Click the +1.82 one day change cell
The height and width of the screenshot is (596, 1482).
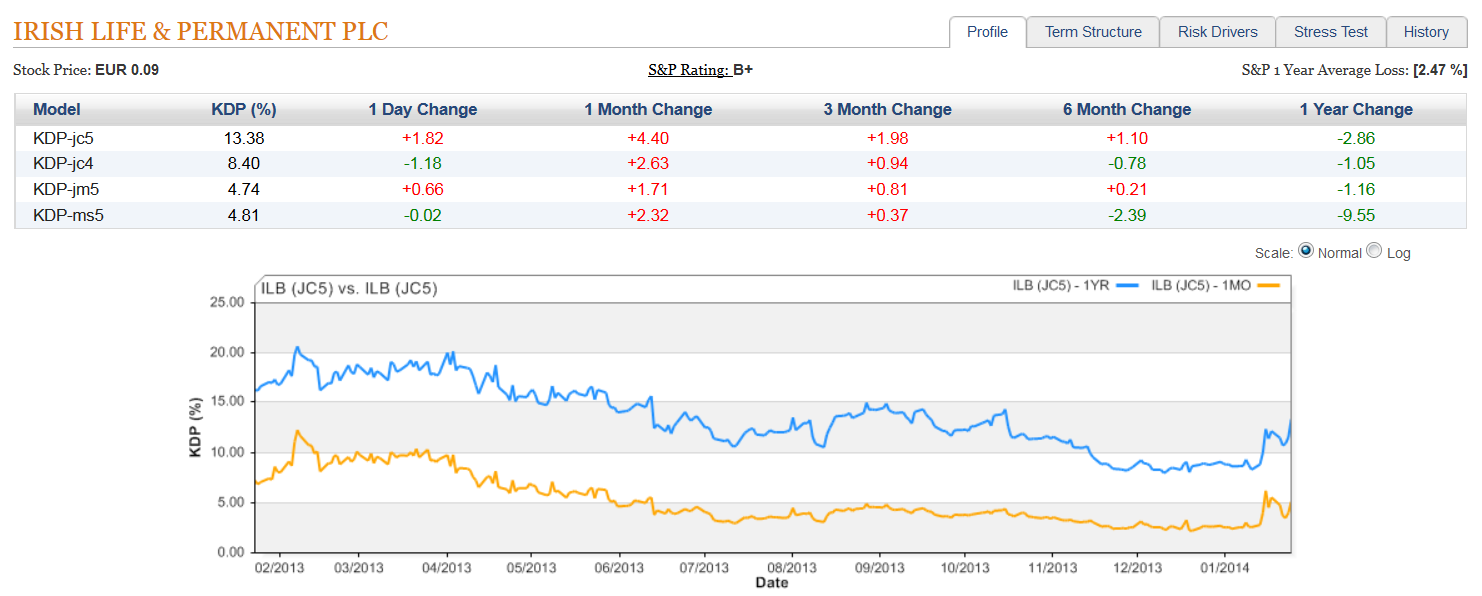click(x=423, y=138)
